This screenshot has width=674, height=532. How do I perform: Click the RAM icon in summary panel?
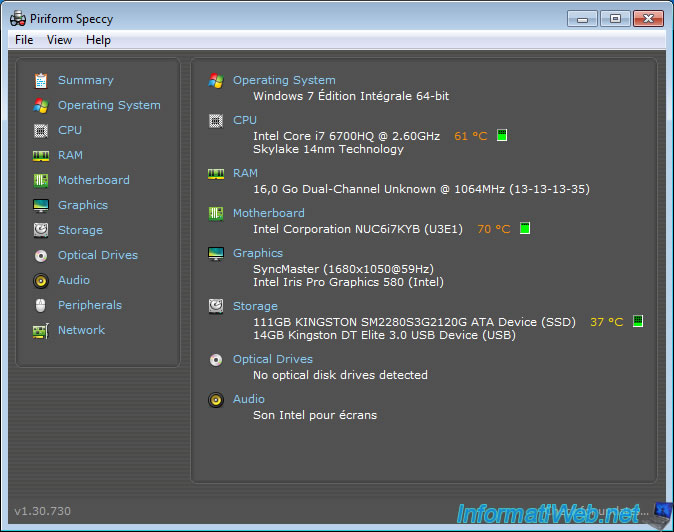[x=216, y=174]
